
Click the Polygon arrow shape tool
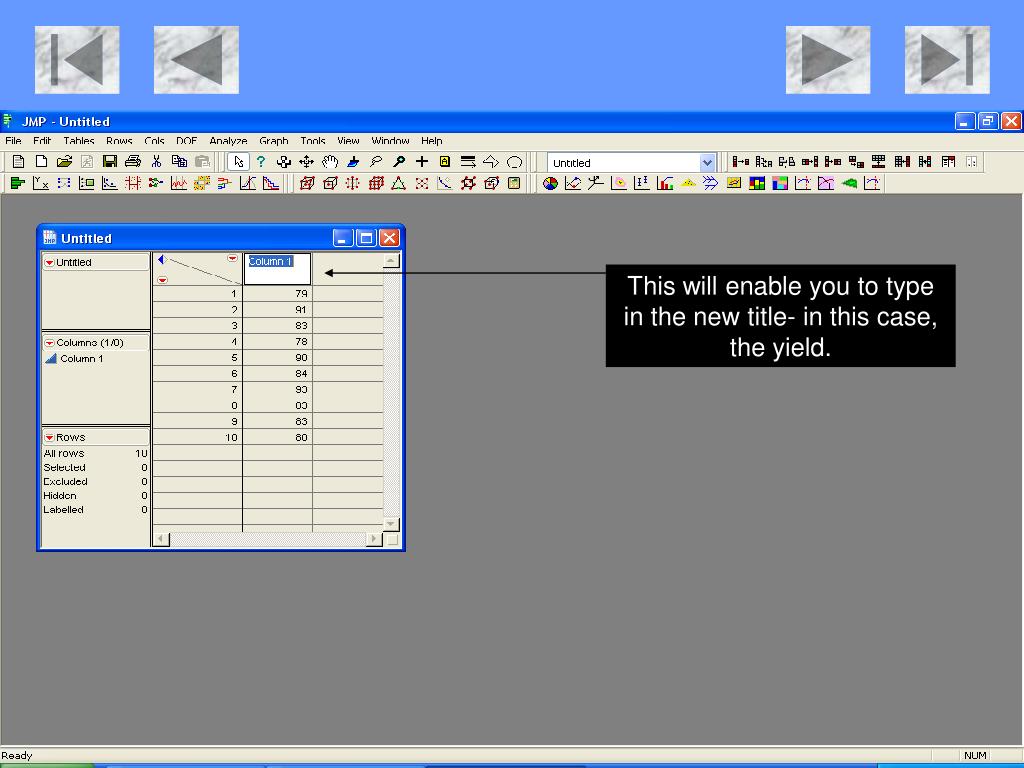coord(491,161)
